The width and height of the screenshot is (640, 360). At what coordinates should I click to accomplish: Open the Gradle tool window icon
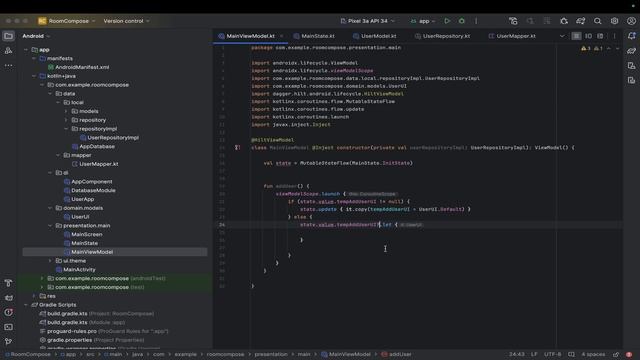[x=631, y=51]
